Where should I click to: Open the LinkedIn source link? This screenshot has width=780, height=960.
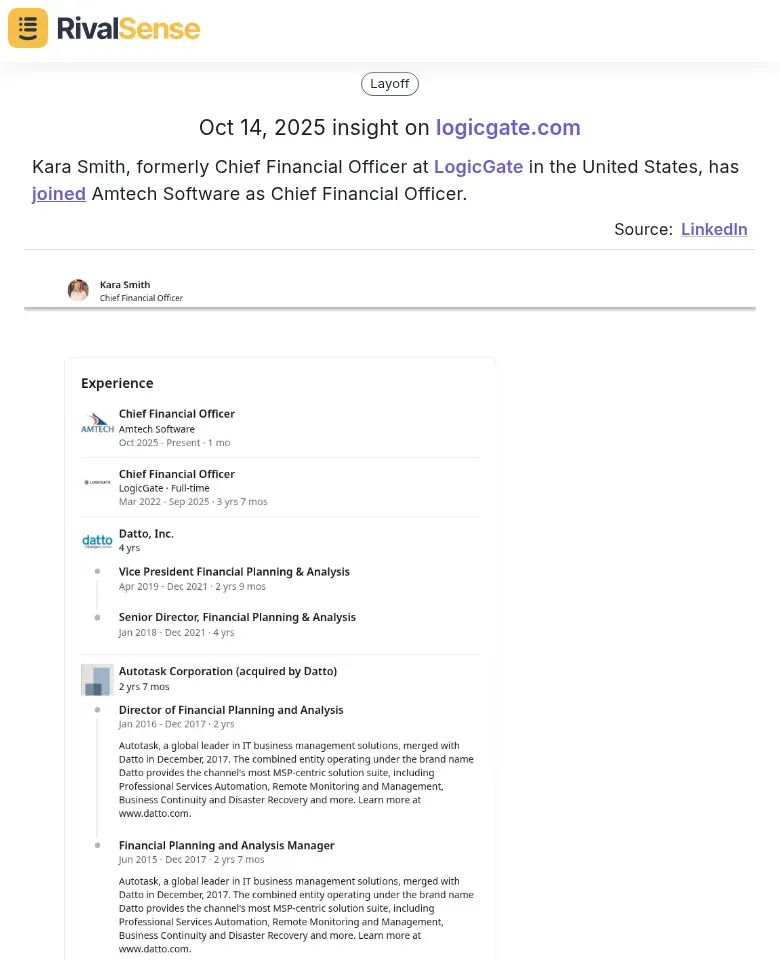tap(714, 229)
